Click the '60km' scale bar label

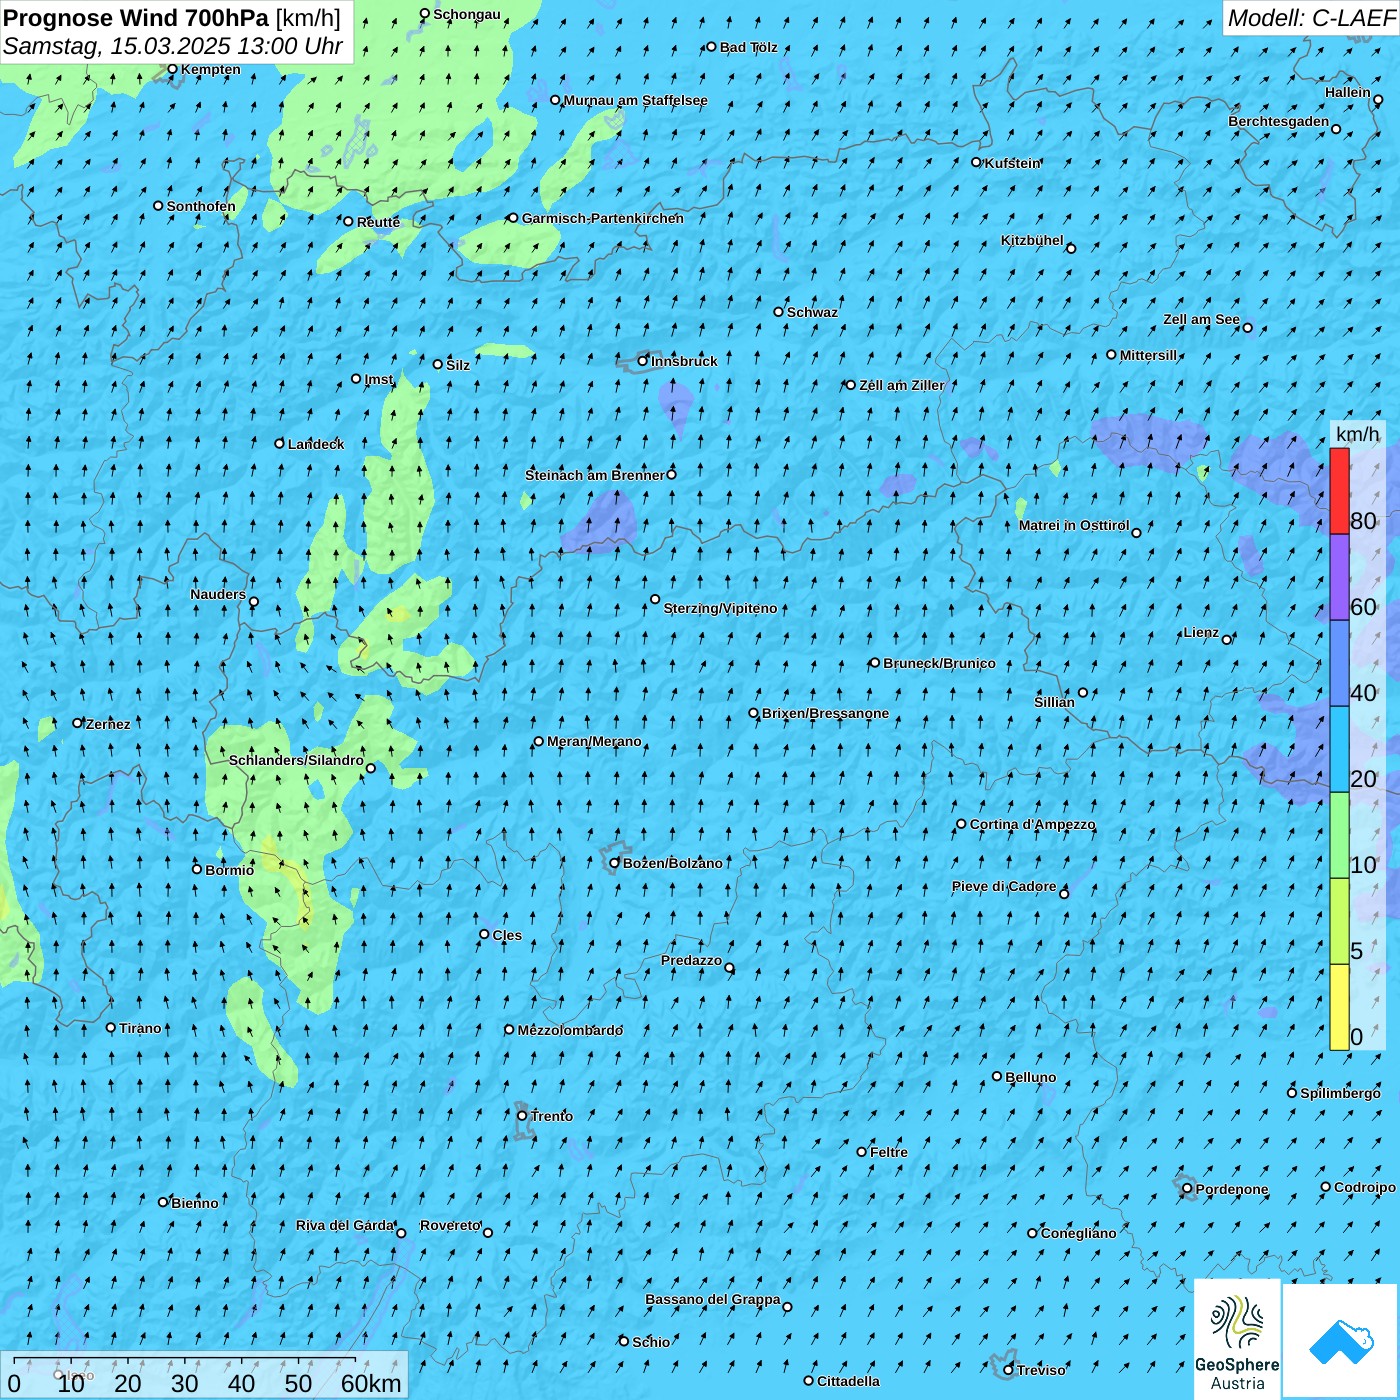point(371,1383)
